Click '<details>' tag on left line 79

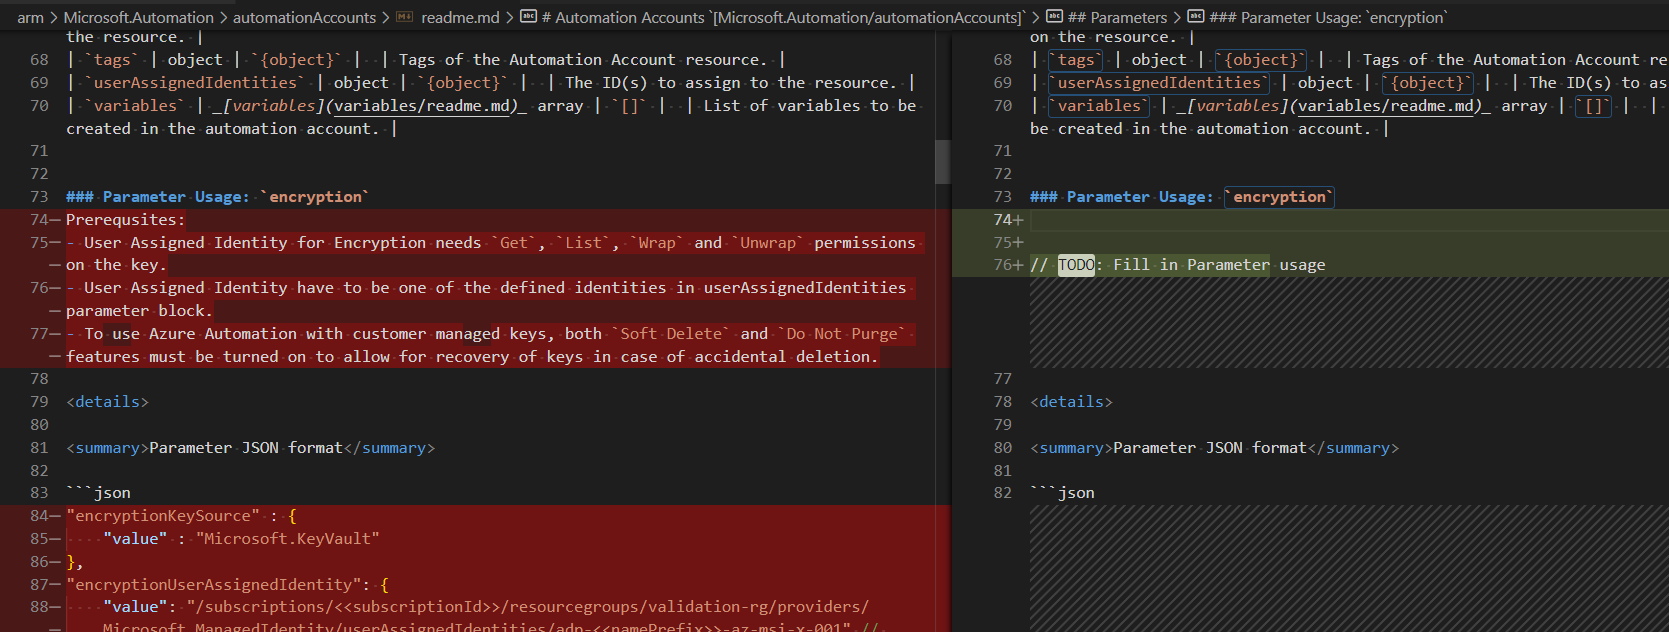point(107,402)
